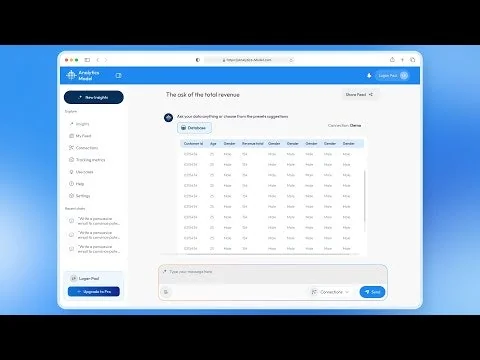Screen dimensions: 480x360
Task: Click the New Insights button
Action: click(94, 97)
